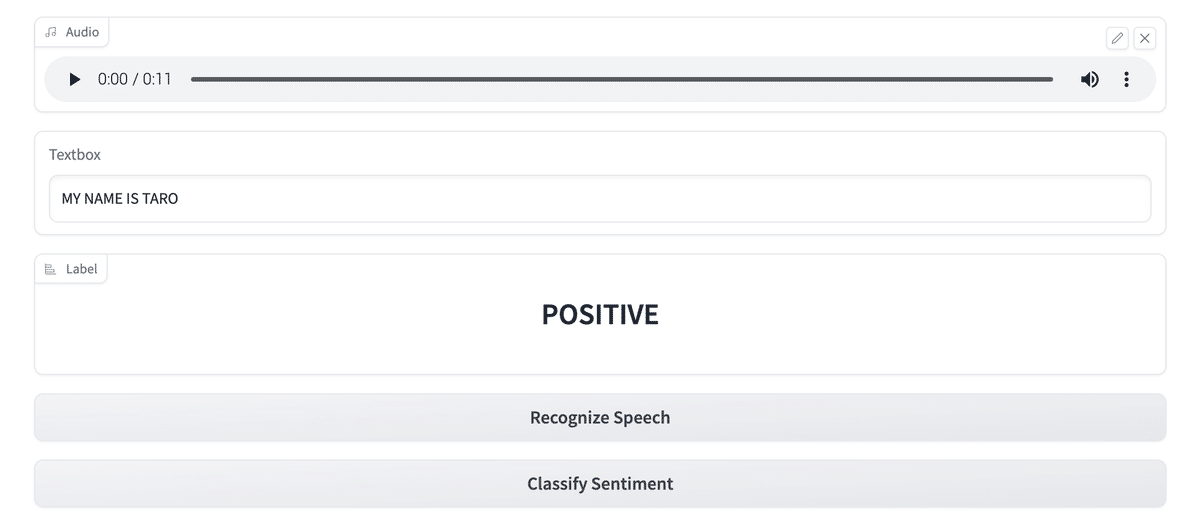
Task: Mute the audio with the speaker icon
Action: pyautogui.click(x=1089, y=79)
